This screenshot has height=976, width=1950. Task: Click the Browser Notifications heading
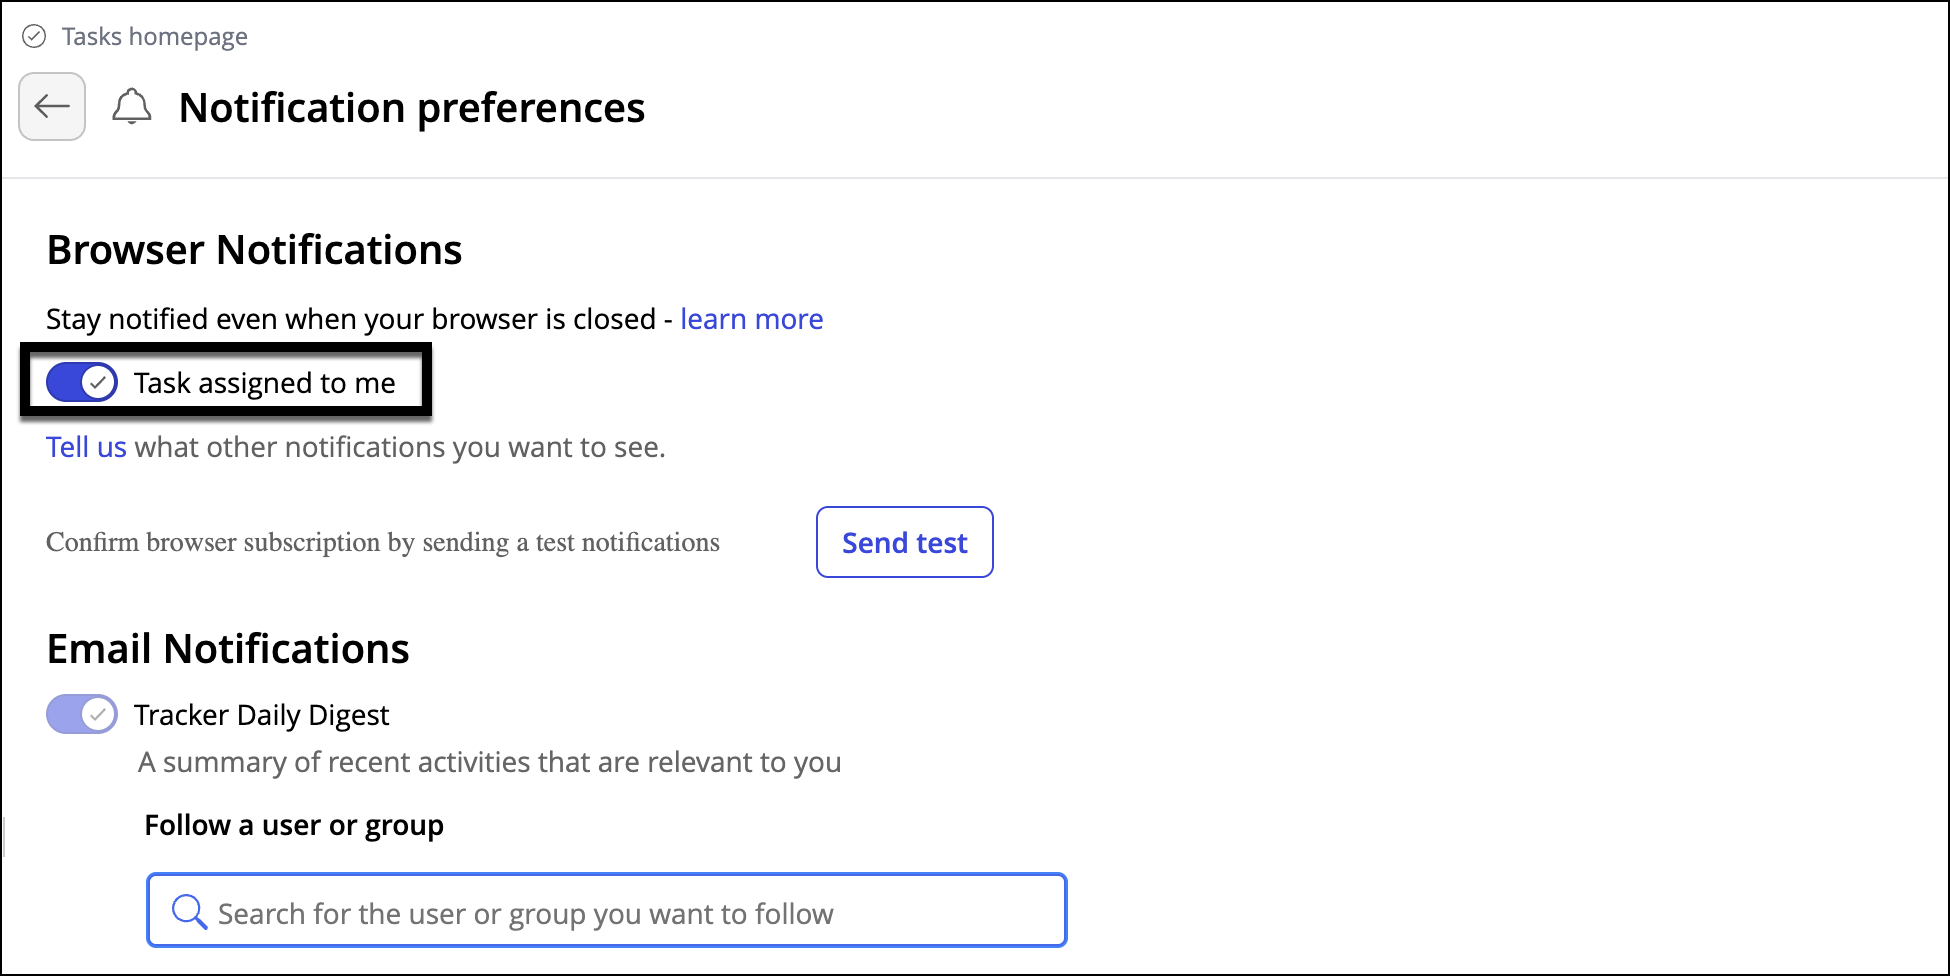[254, 250]
